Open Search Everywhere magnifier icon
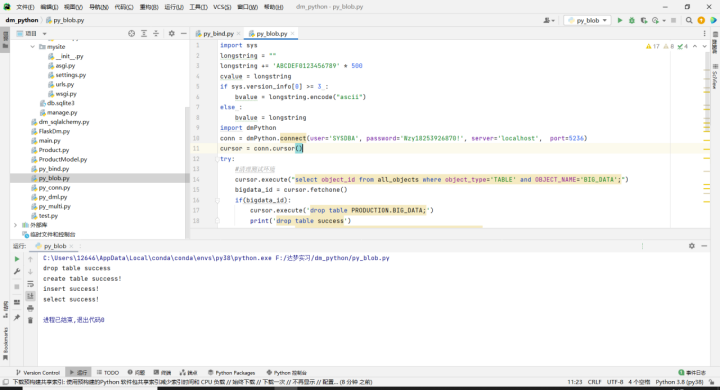 tap(689, 20)
